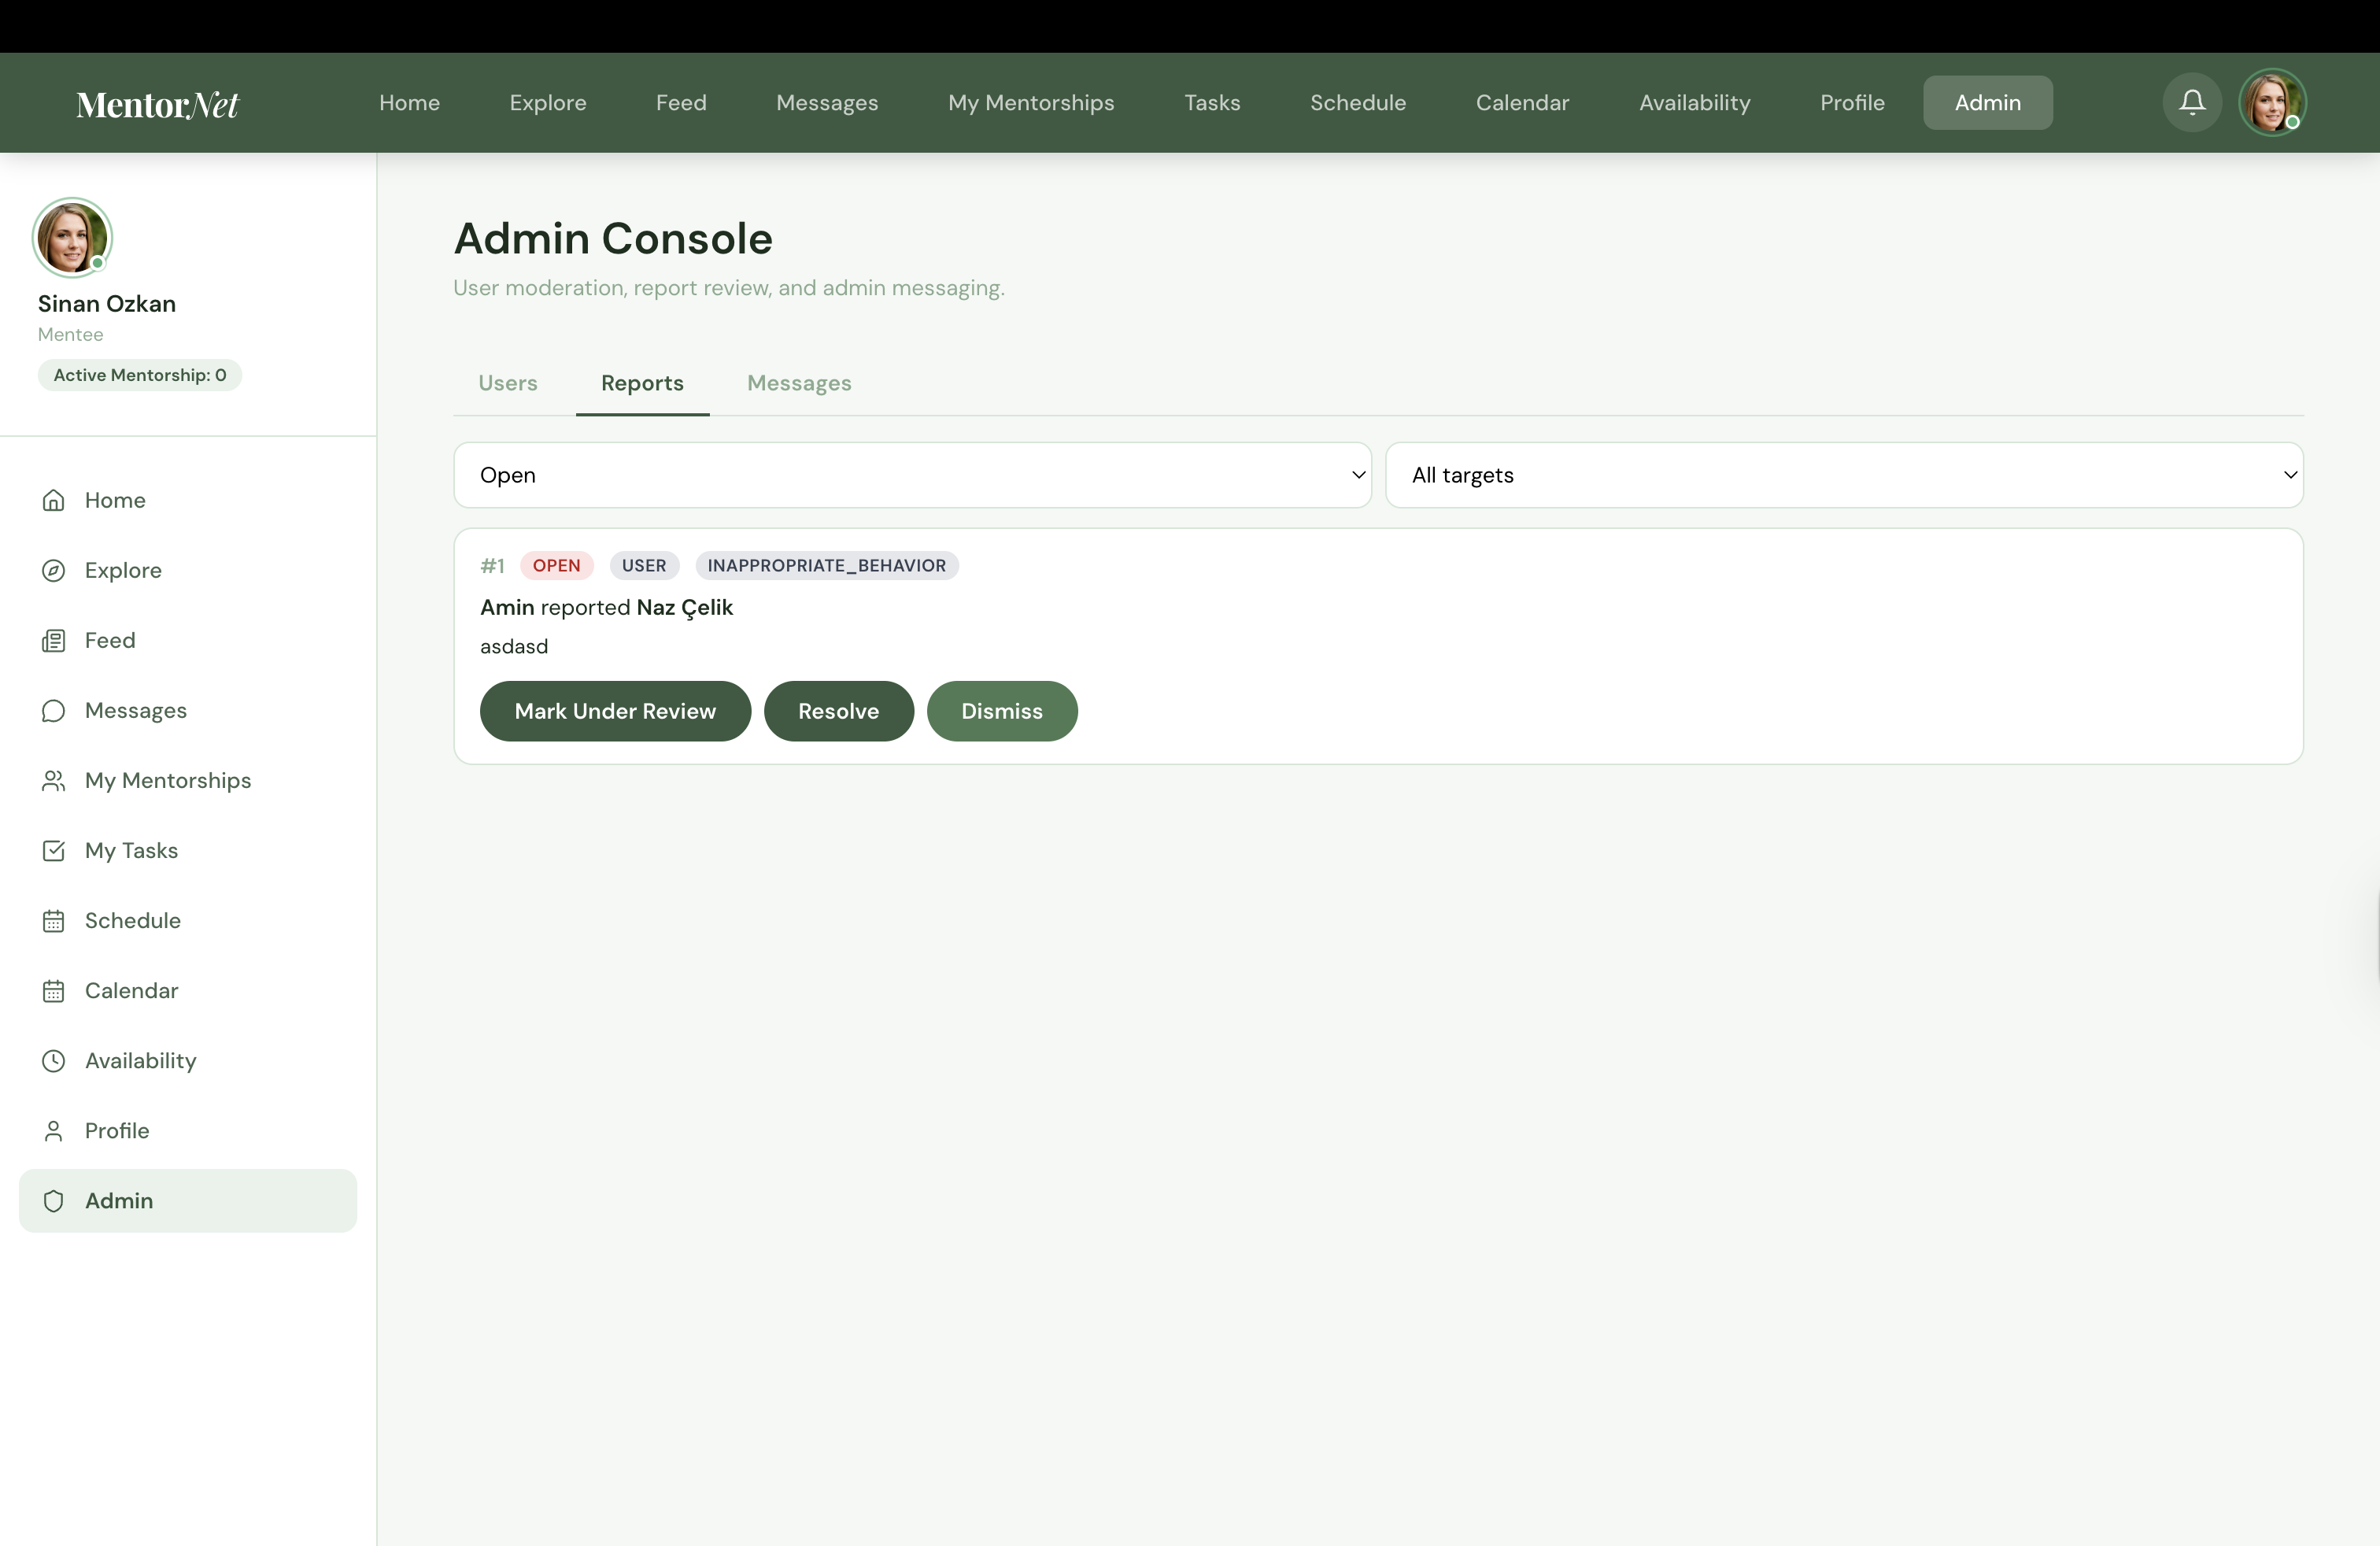The width and height of the screenshot is (2380, 1546).
Task: Click reported user Naz Çelik
Action: click(685, 608)
